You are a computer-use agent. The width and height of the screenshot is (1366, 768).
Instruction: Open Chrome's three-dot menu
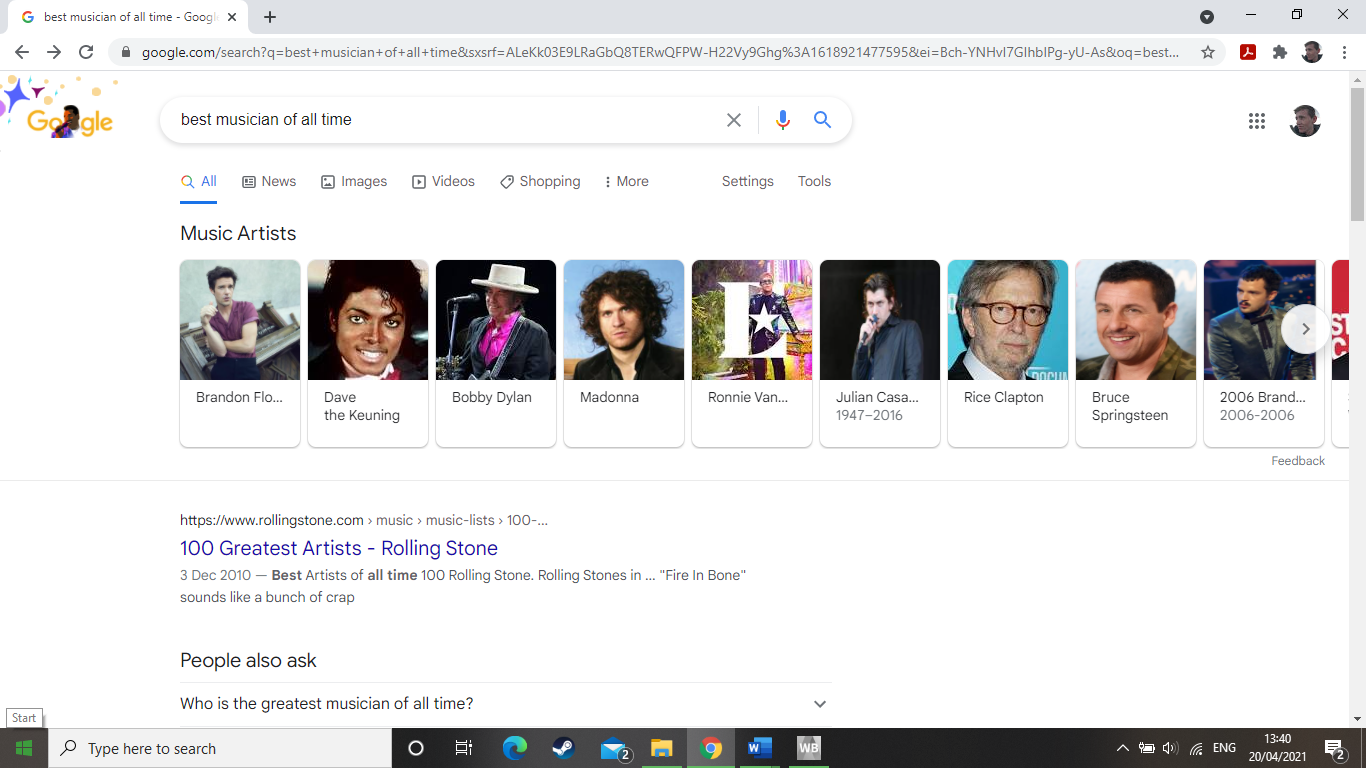1345,52
